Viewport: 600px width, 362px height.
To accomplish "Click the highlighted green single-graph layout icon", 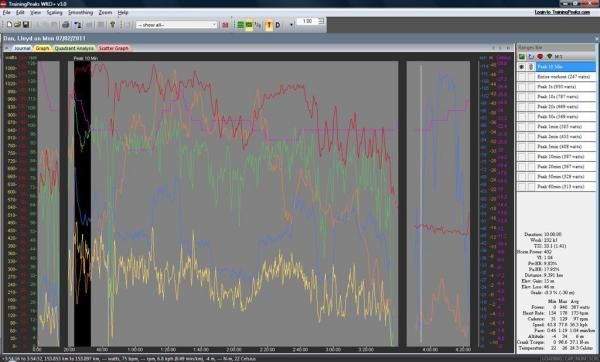I will [x=249, y=25].
